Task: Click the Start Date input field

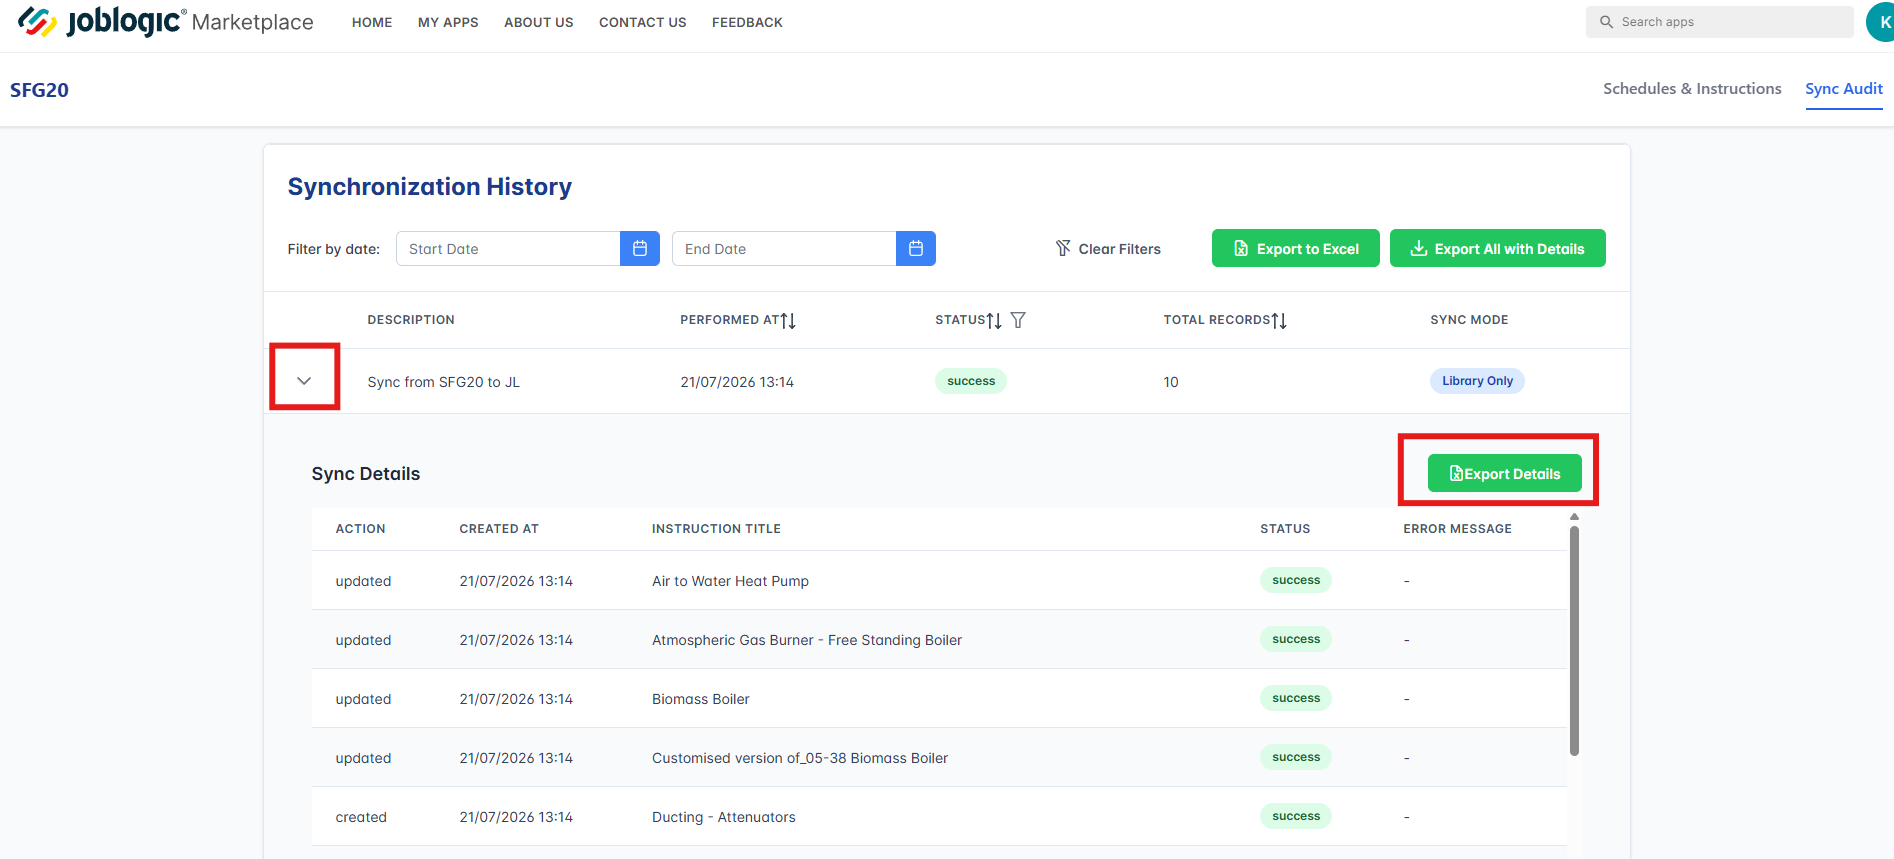Action: (508, 248)
